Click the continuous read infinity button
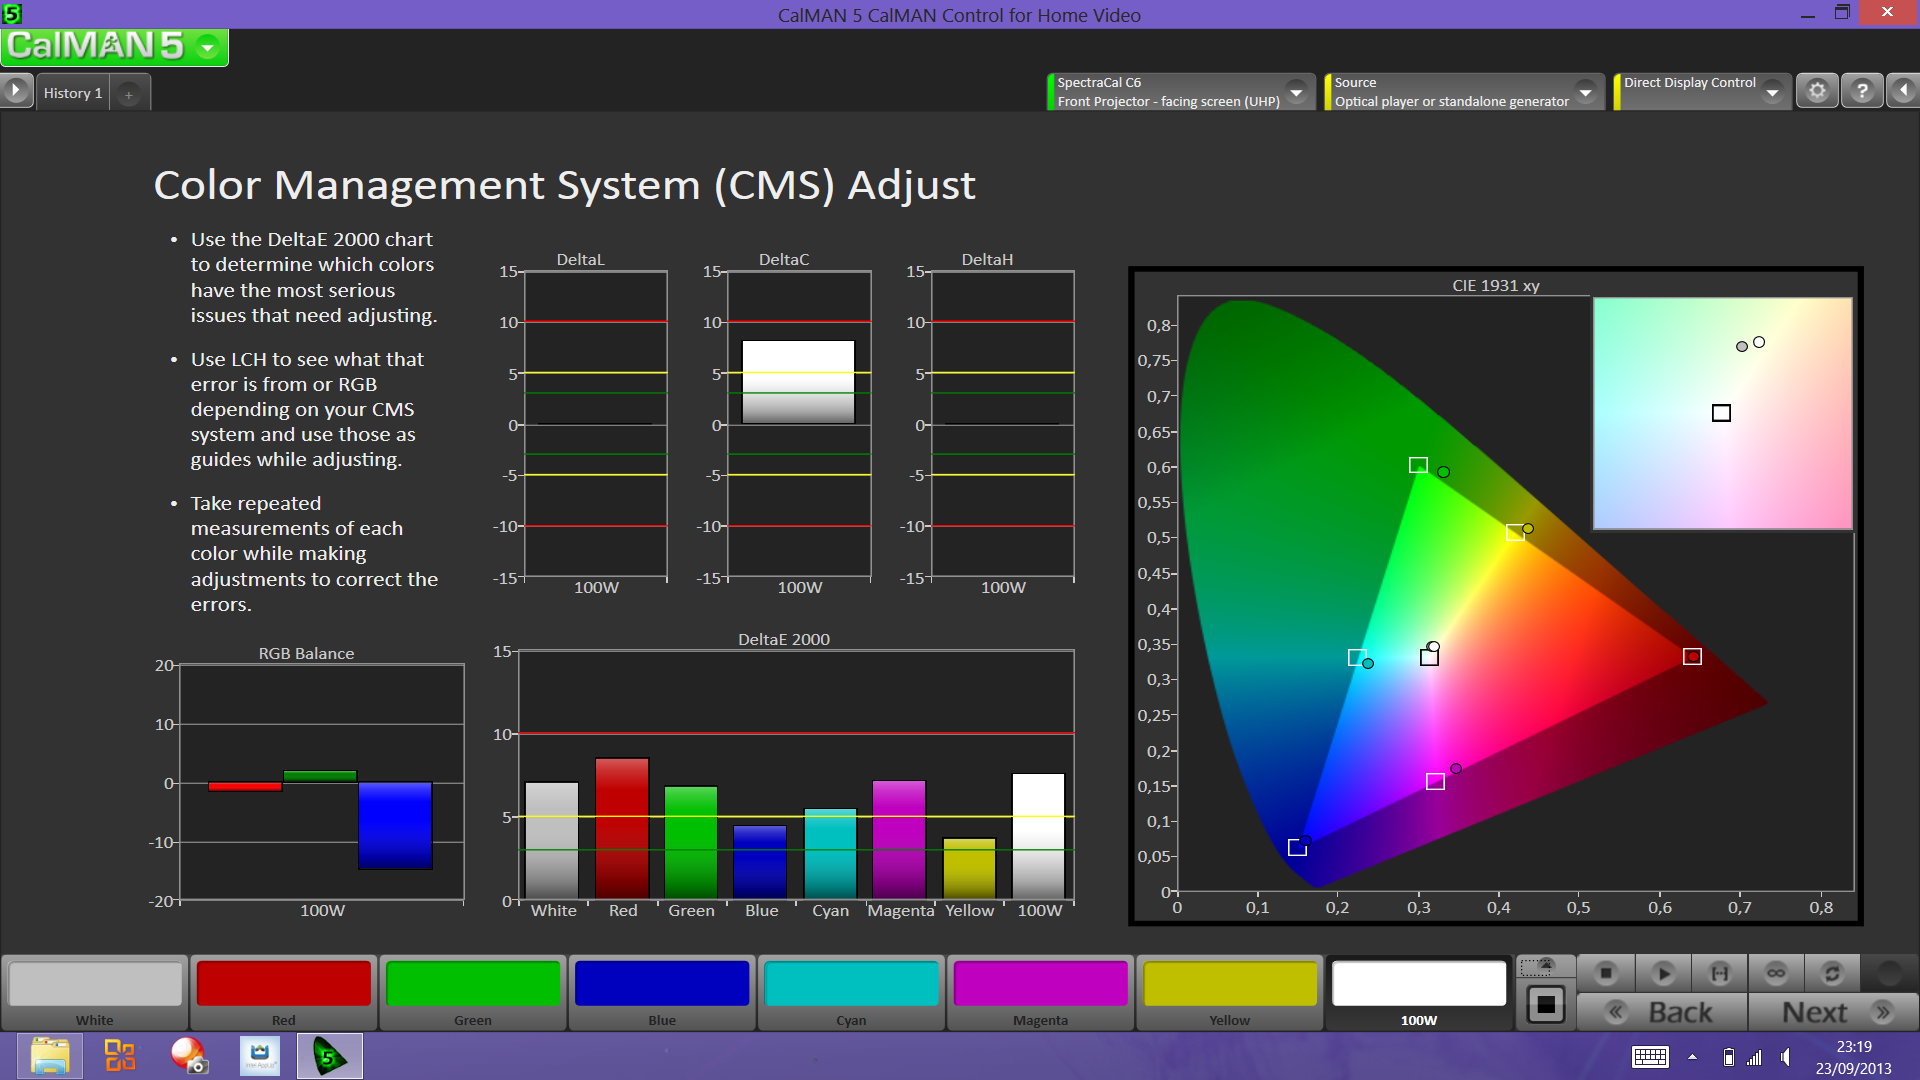The width and height of the screenshot is (1920, 1080). [1776, 972]
